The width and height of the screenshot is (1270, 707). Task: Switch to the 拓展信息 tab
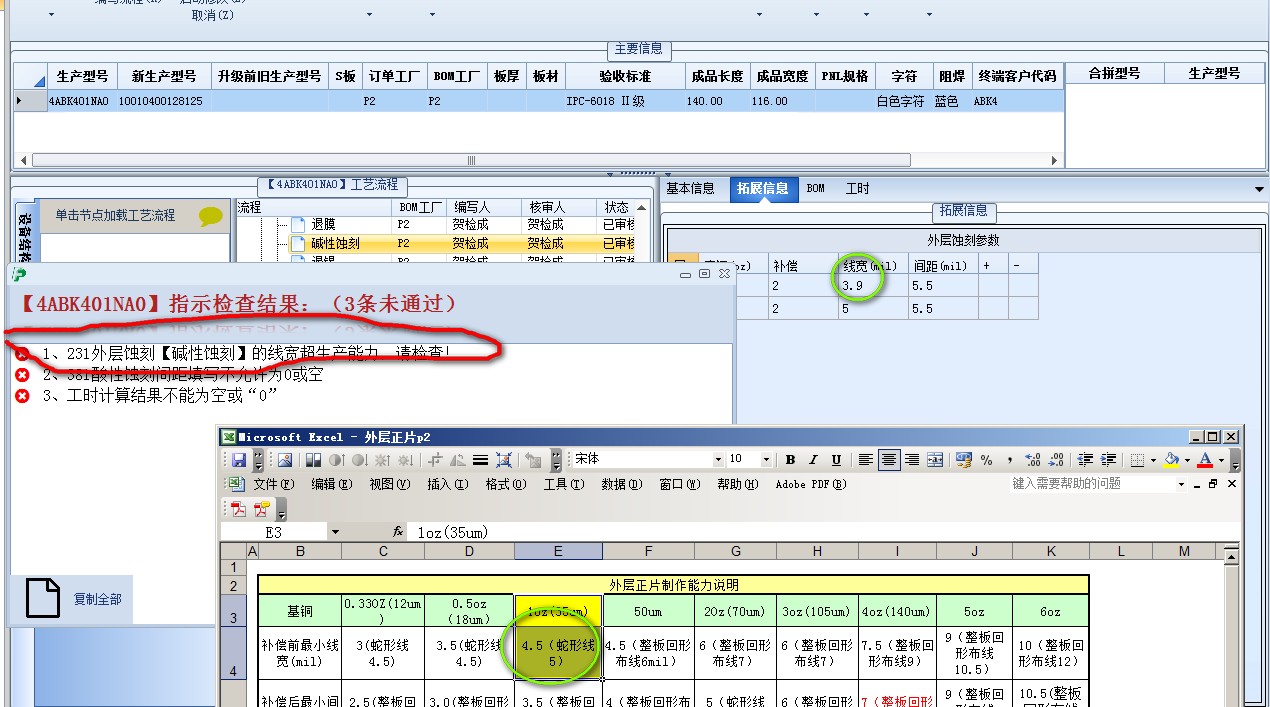pos(763,188)
